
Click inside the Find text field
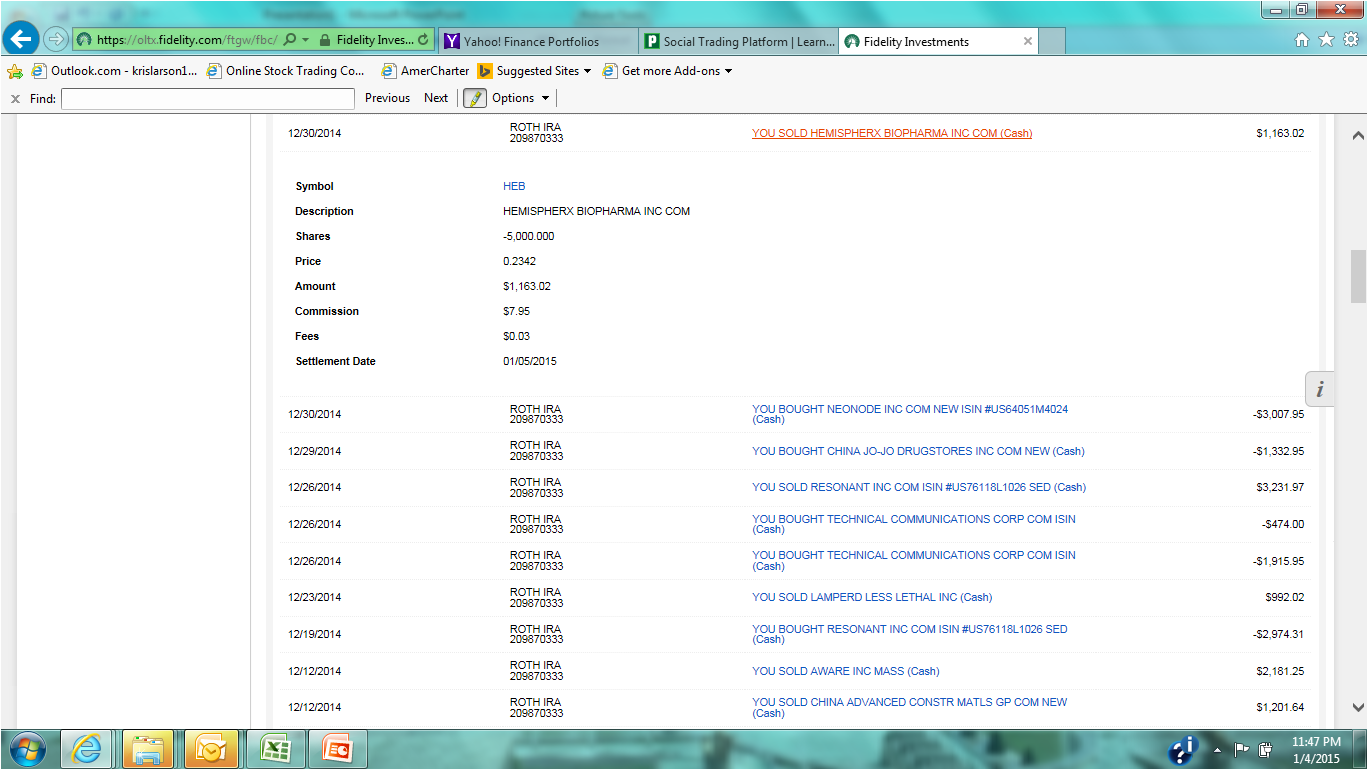point(207,98)
